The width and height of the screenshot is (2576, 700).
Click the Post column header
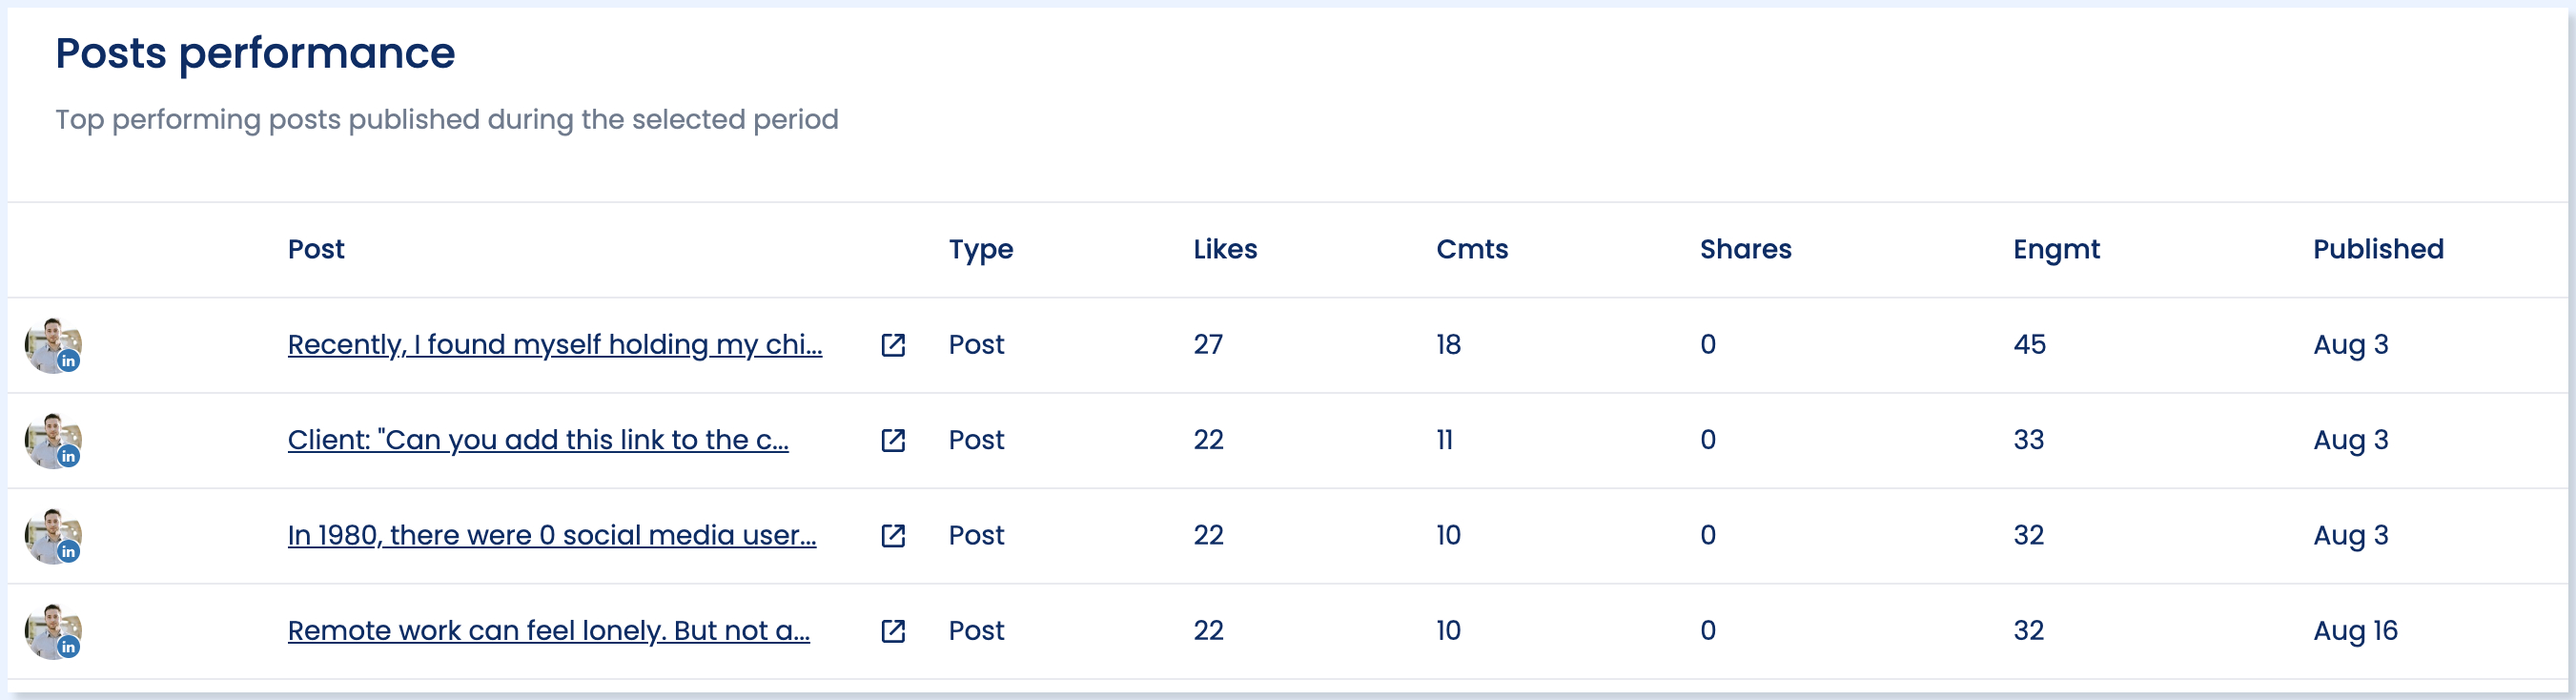point(316,249)
